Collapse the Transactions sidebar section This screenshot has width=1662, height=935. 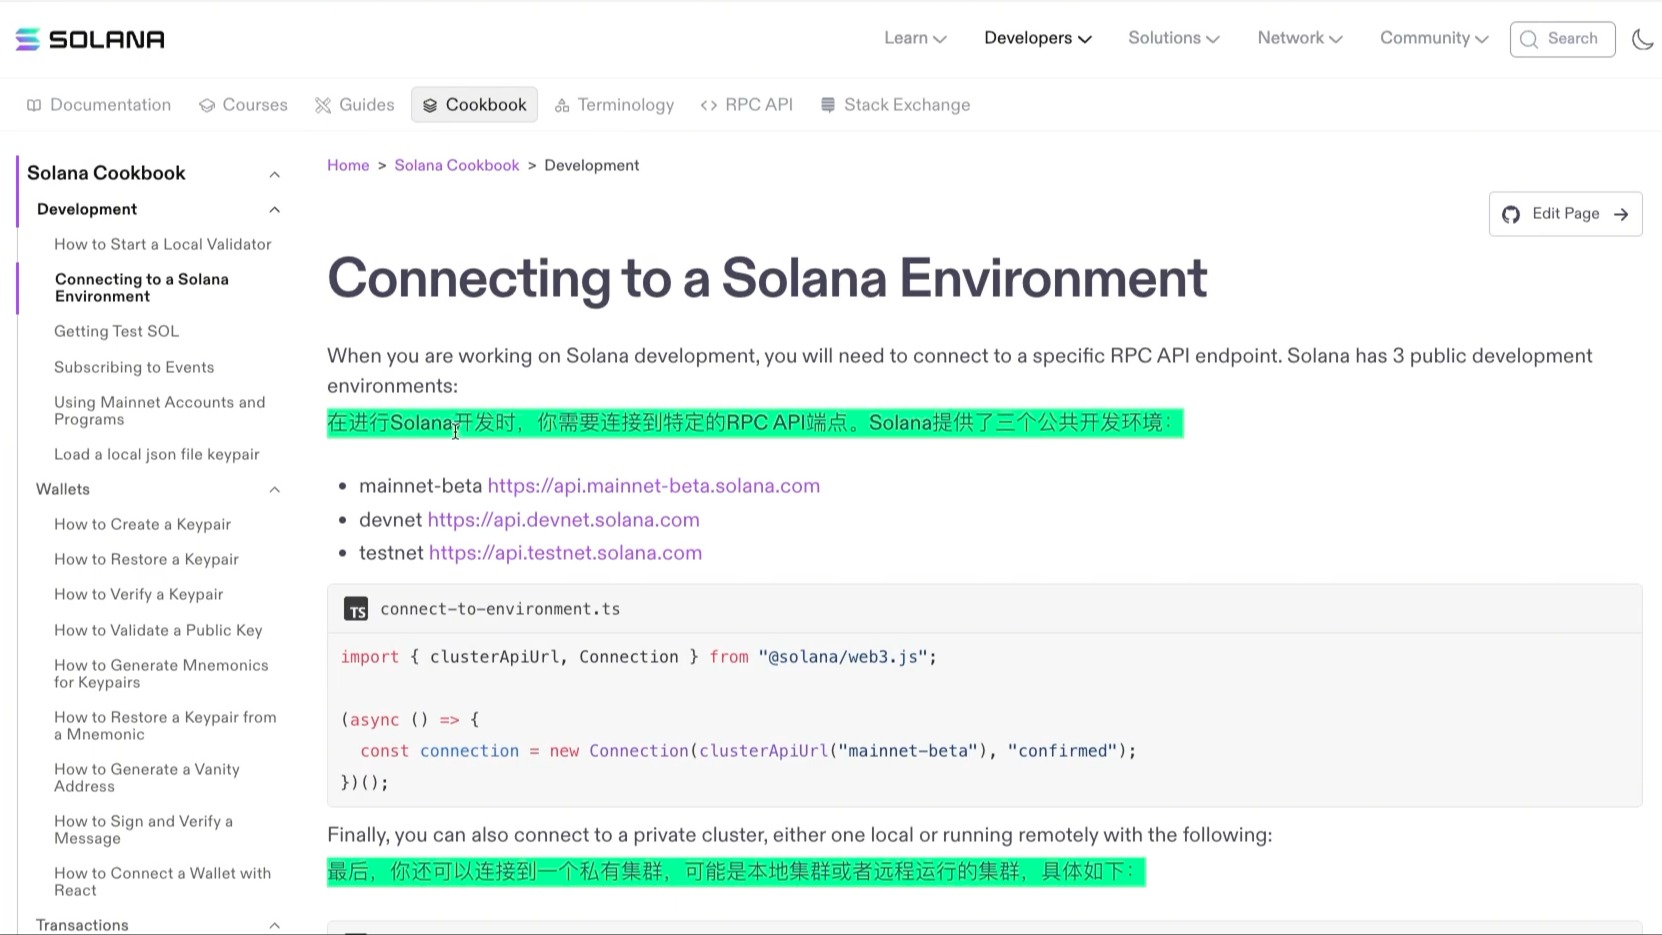(274, 925)
